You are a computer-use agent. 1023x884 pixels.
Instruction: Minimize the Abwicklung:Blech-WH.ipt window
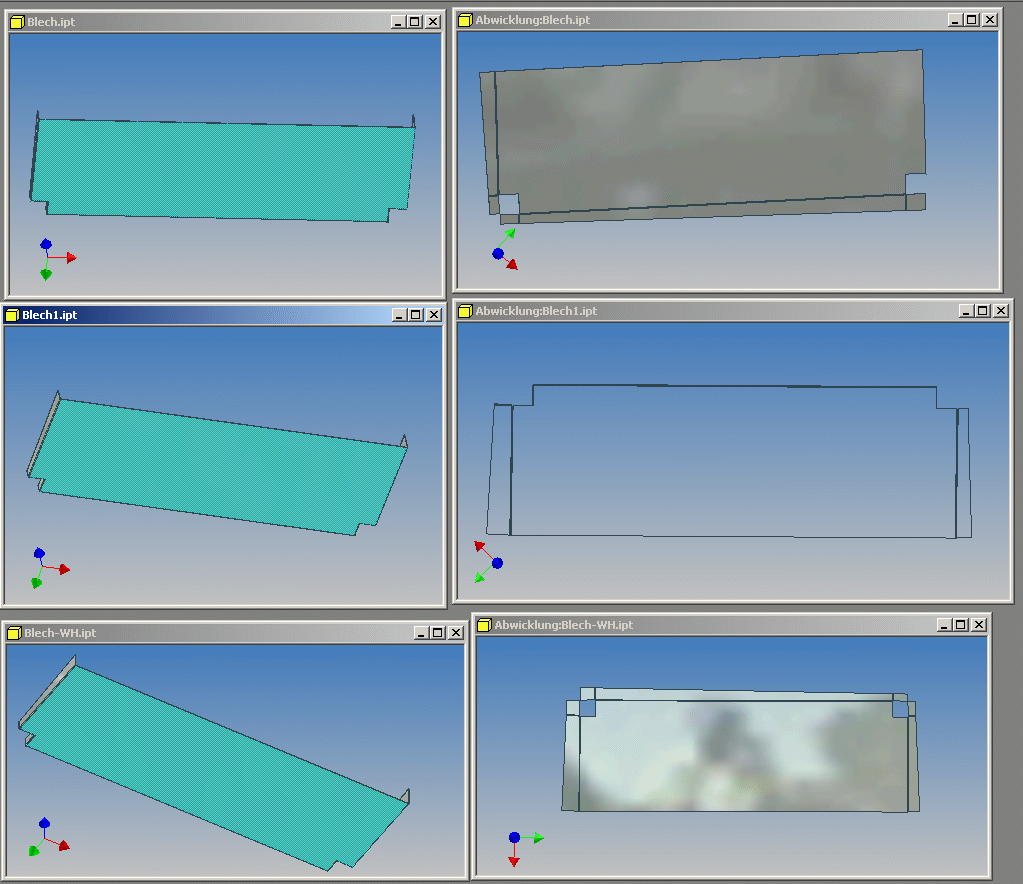tap(944, 624)
